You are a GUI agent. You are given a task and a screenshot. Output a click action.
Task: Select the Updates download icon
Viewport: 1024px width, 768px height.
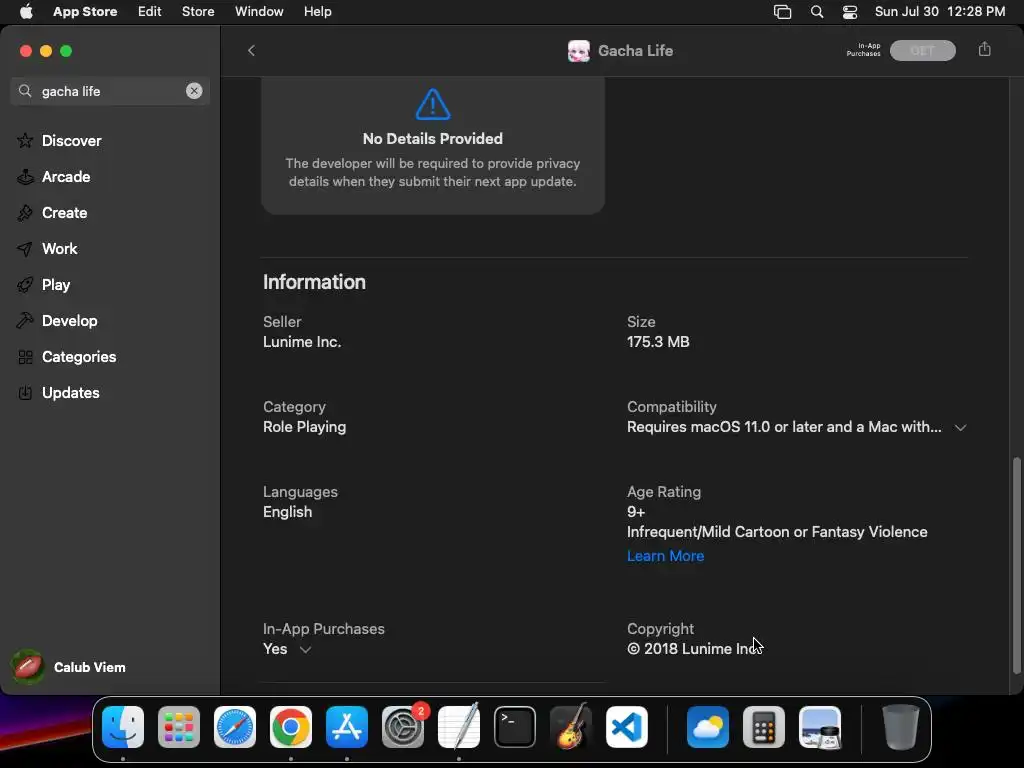point(25,392)
